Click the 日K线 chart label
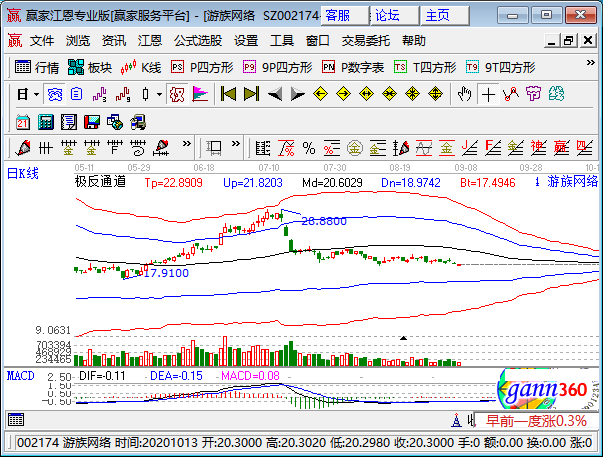 click(23, 173)
